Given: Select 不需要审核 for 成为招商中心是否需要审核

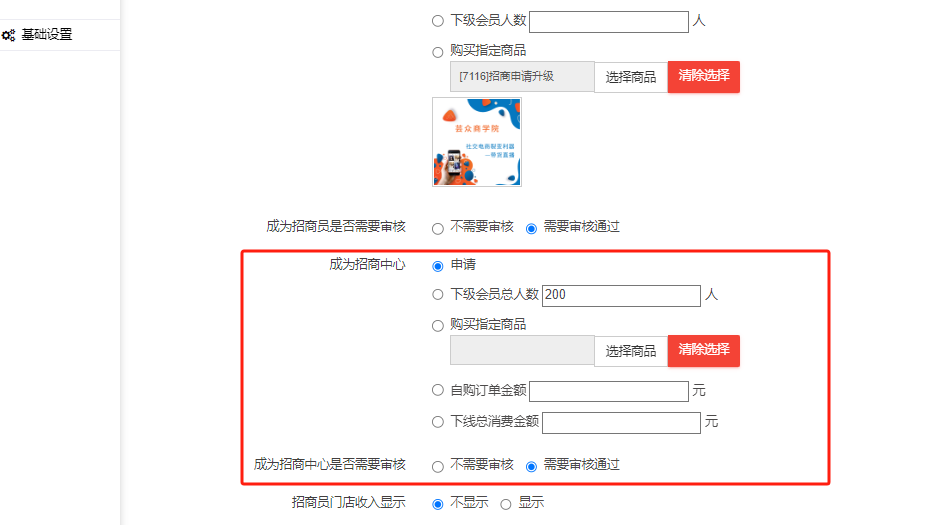Looking at the screenshot, I should pos(438,466).
